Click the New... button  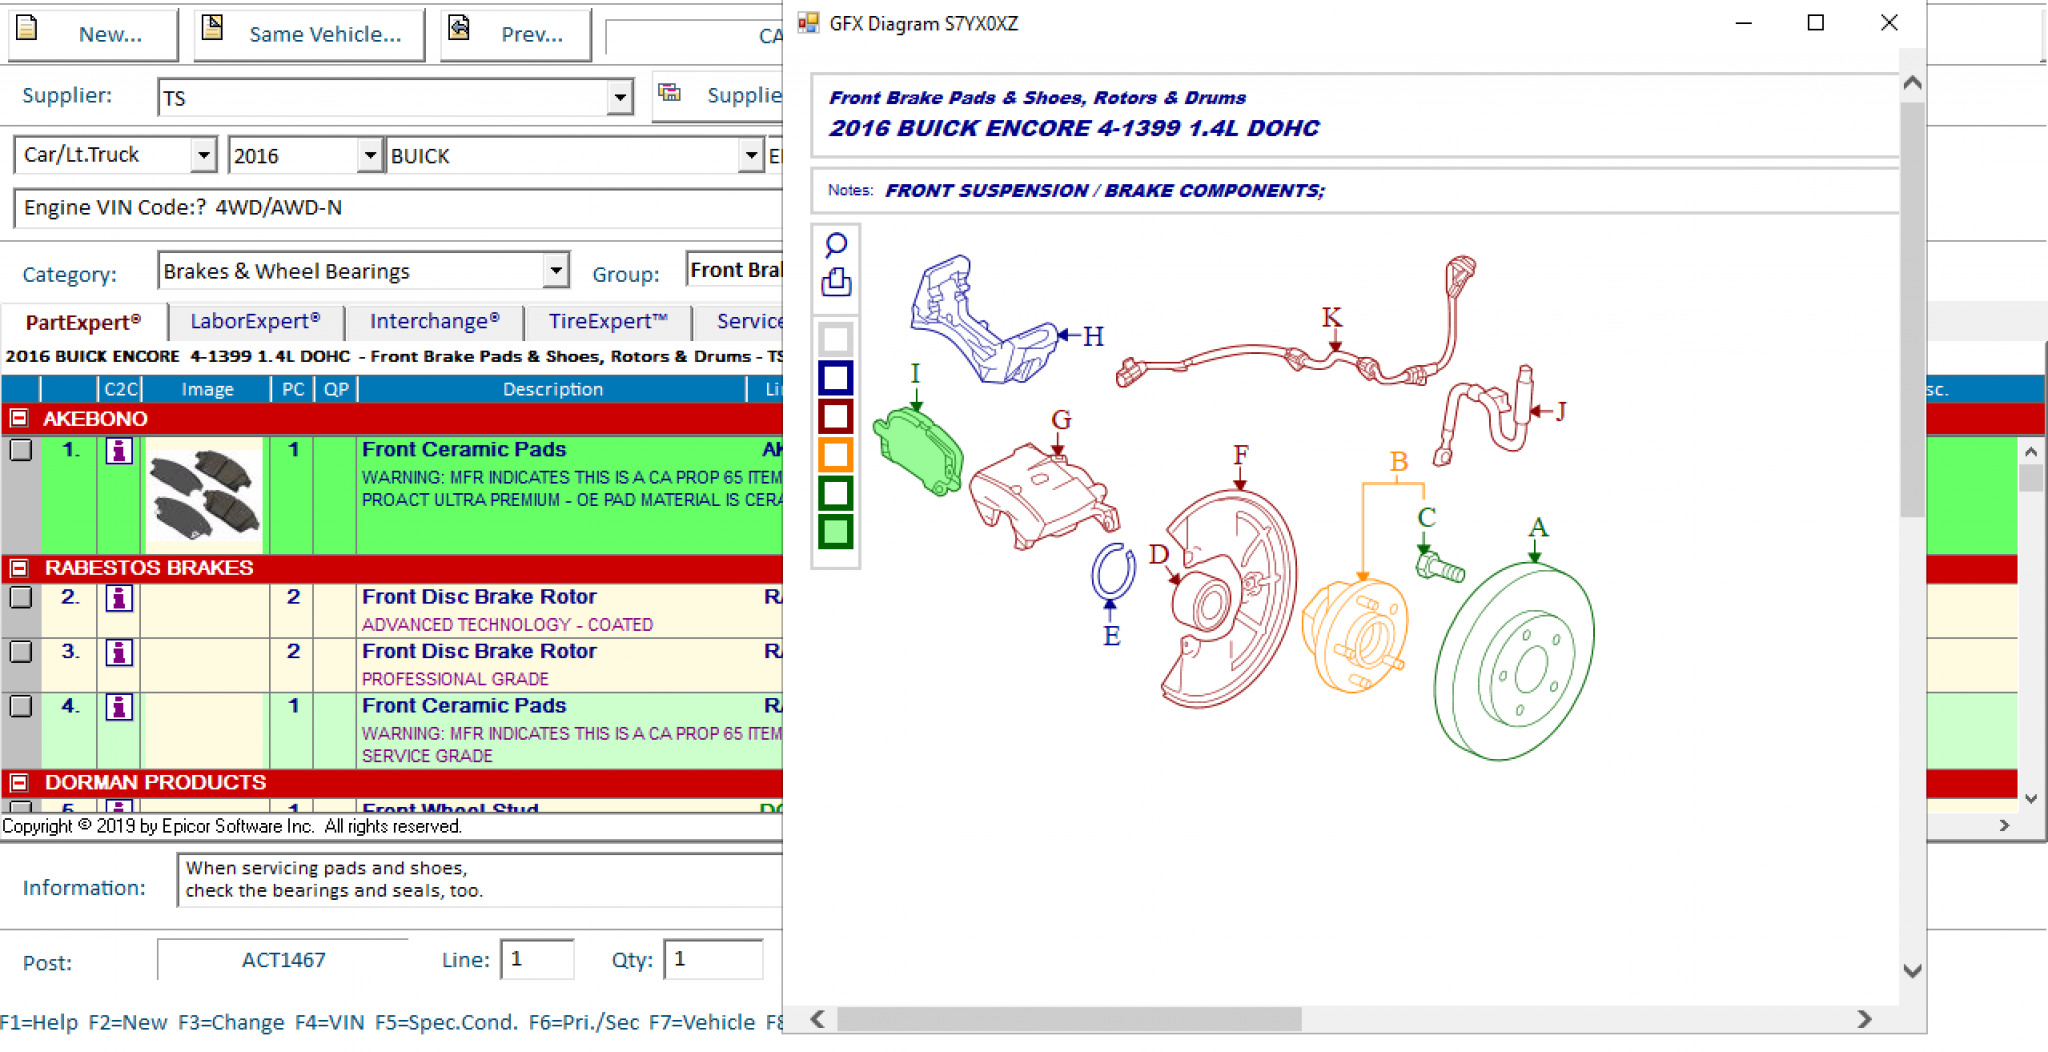tap(93, 34)
